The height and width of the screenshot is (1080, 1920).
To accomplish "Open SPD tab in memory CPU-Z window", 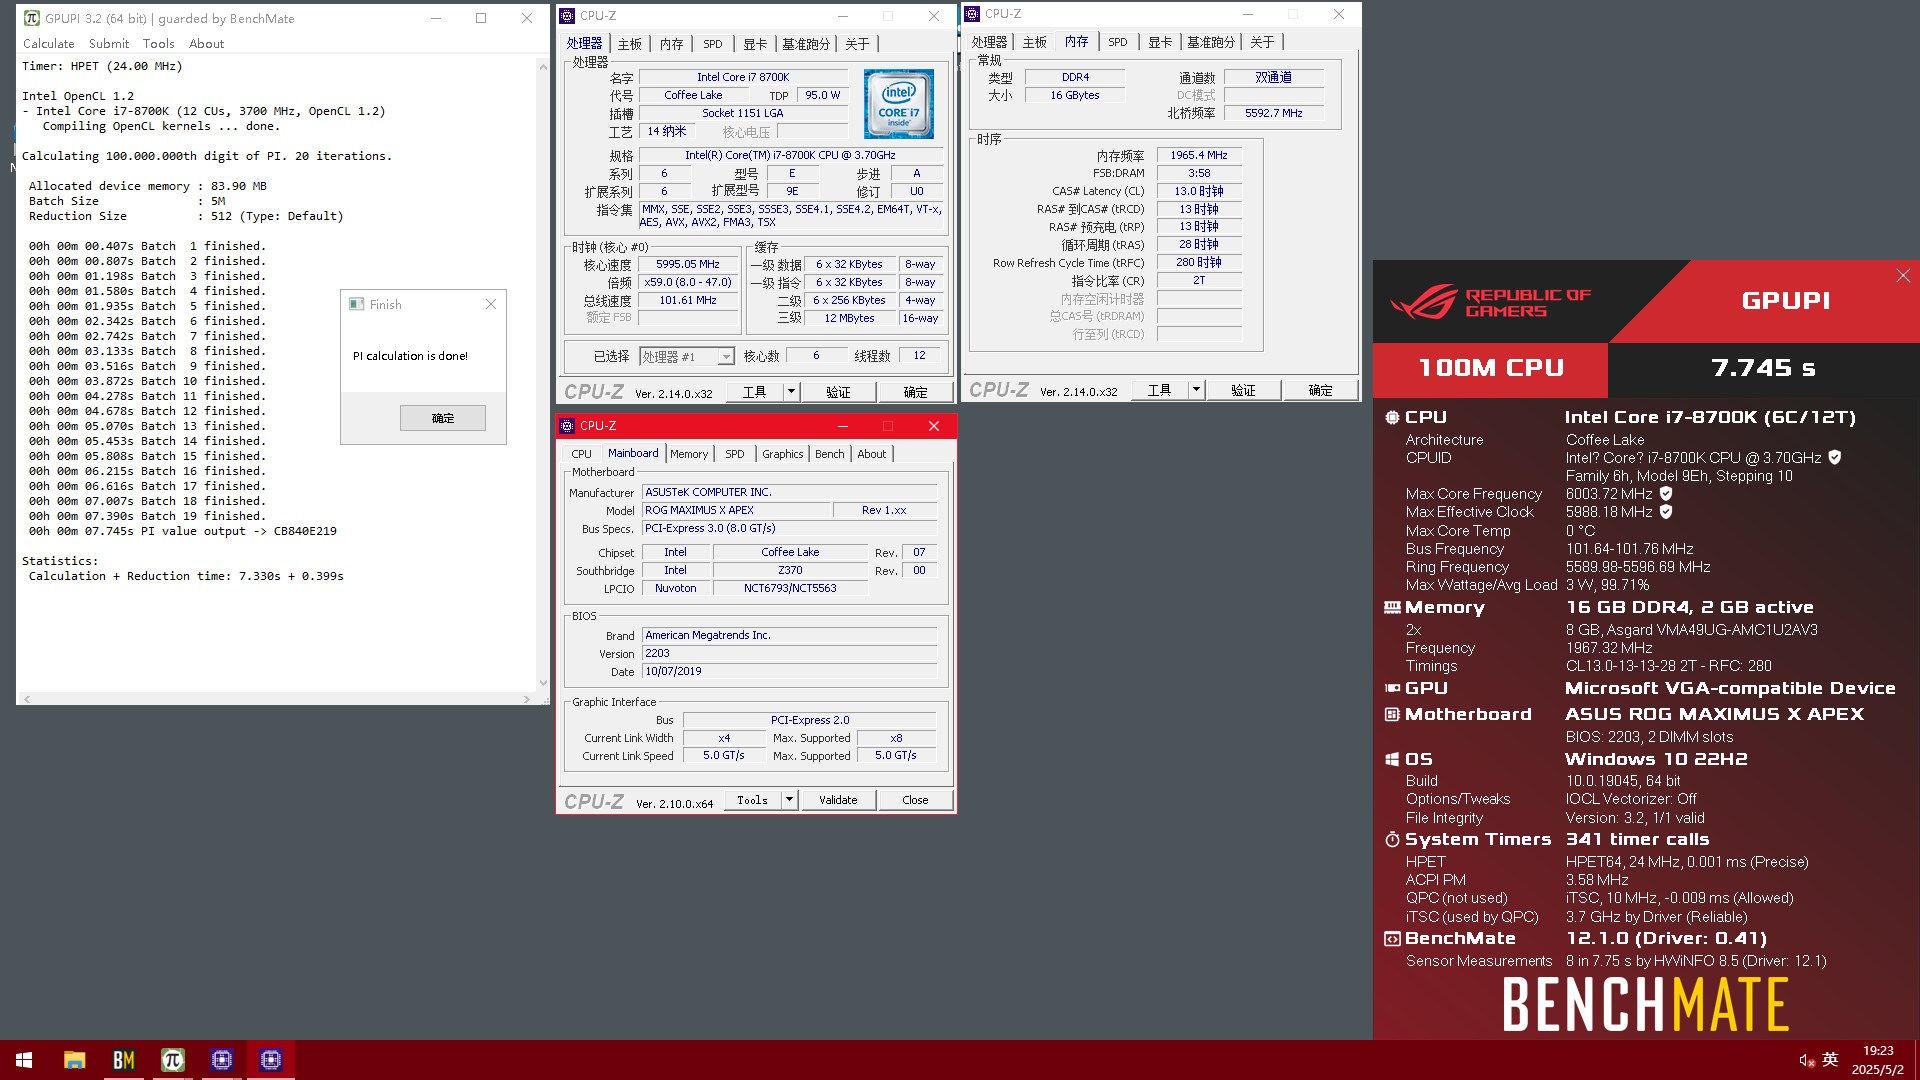I will click(1117, 42).
